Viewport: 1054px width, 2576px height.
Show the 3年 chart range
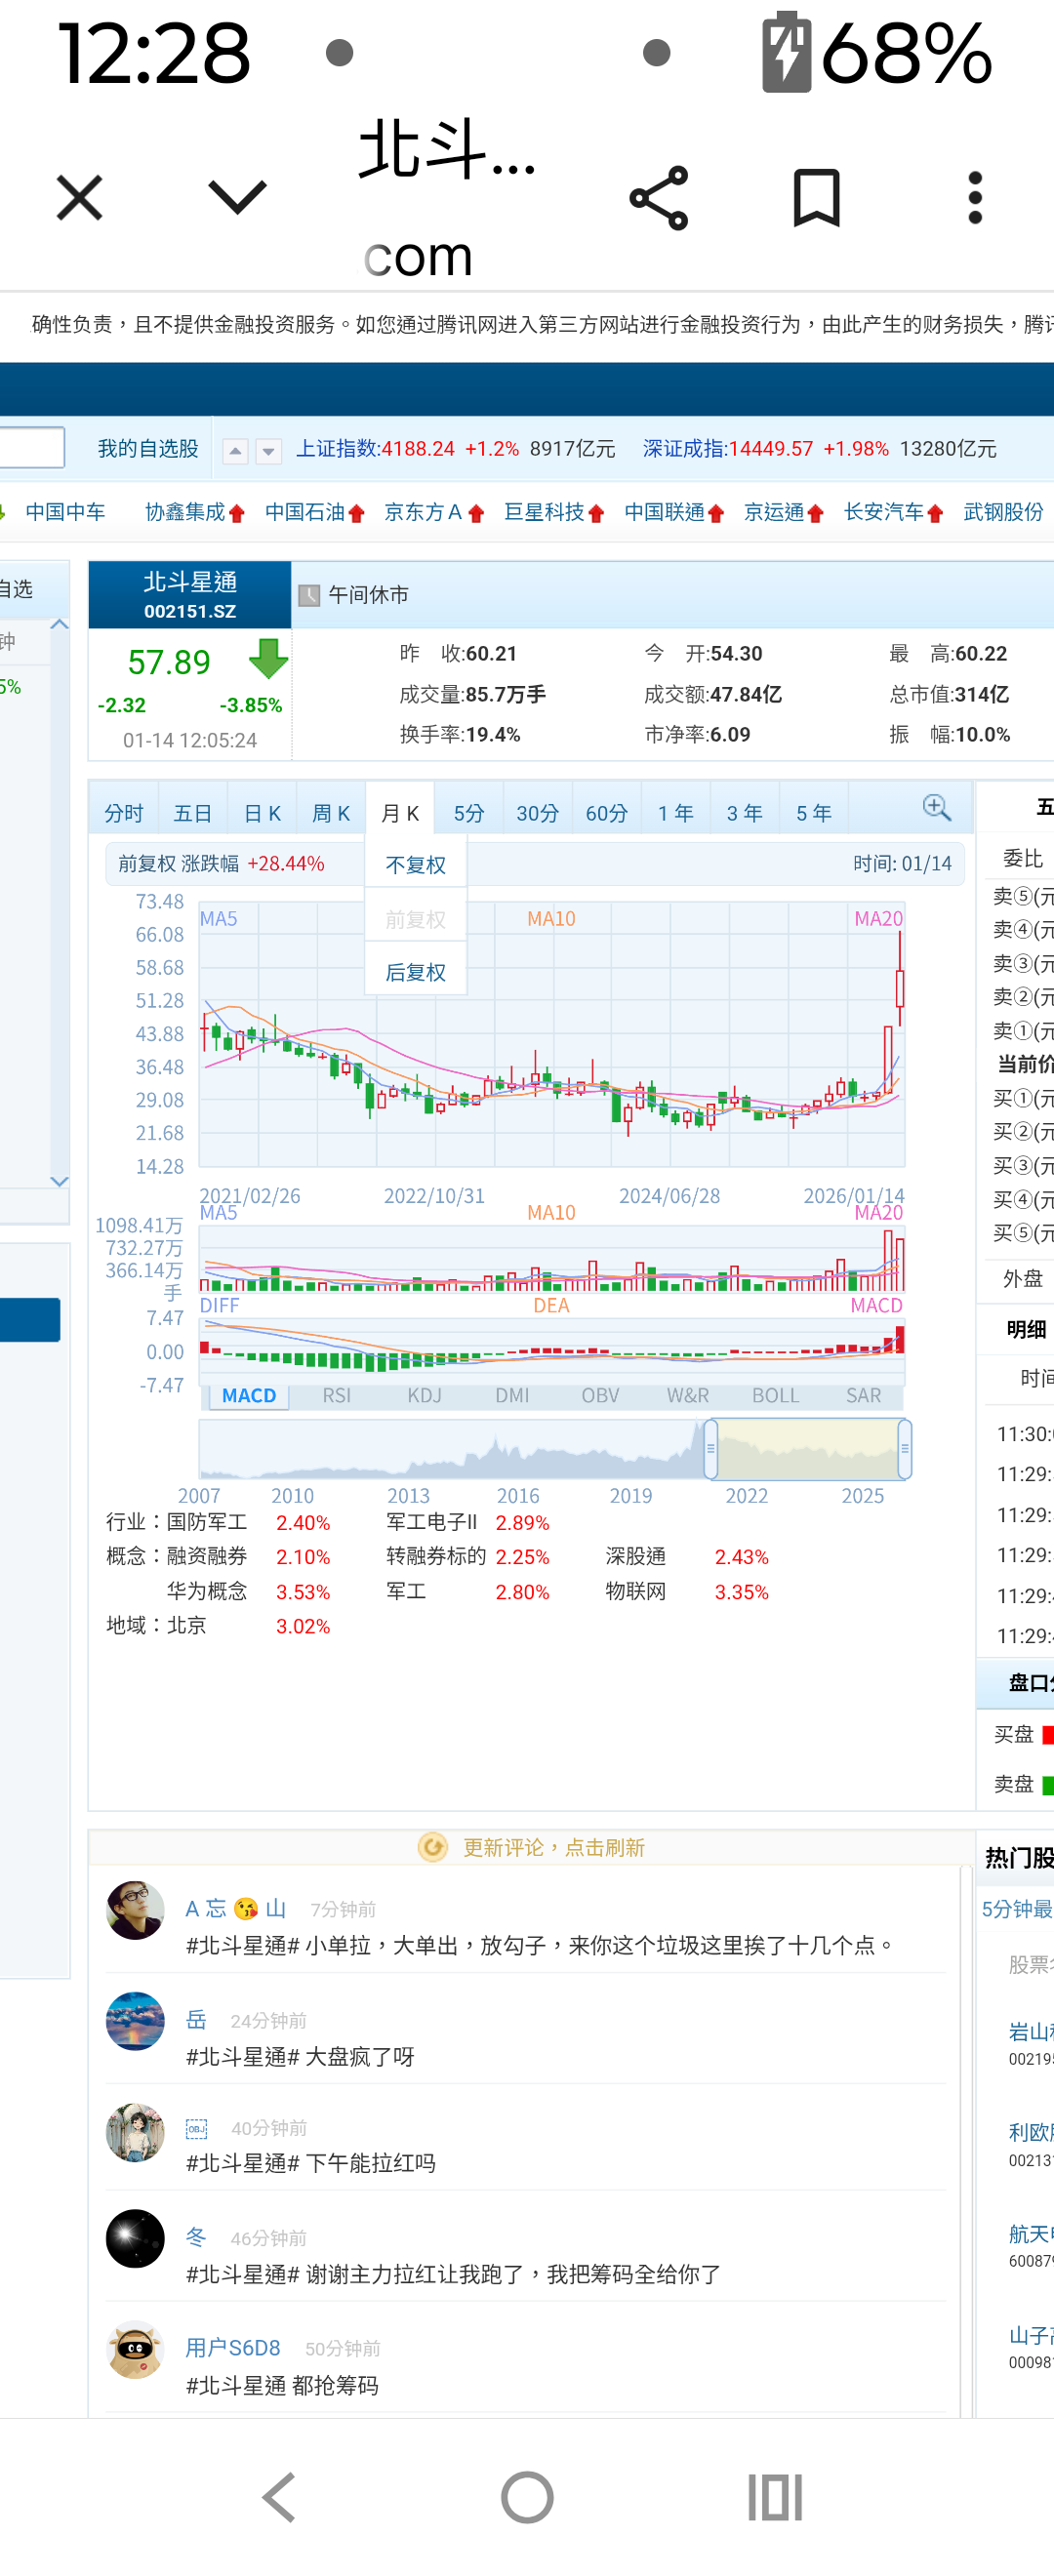coord(745,813)
